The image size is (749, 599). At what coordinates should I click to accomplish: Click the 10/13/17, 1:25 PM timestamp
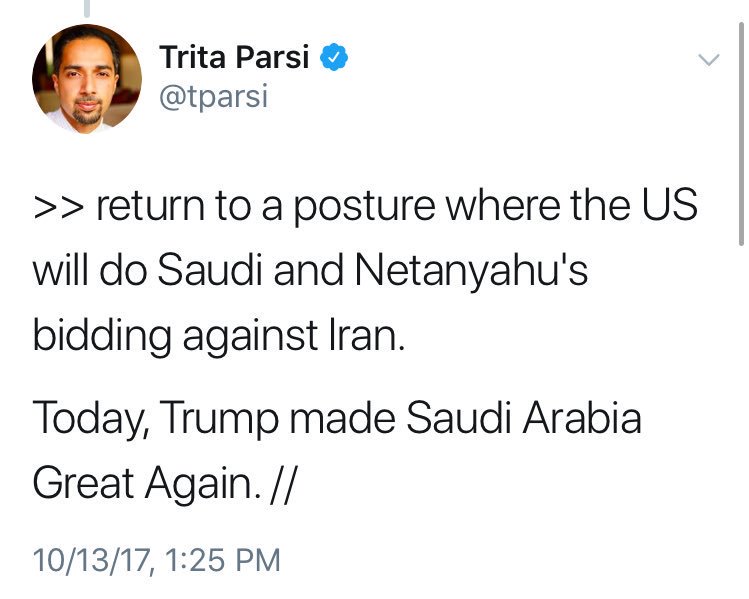coord(156,560)
